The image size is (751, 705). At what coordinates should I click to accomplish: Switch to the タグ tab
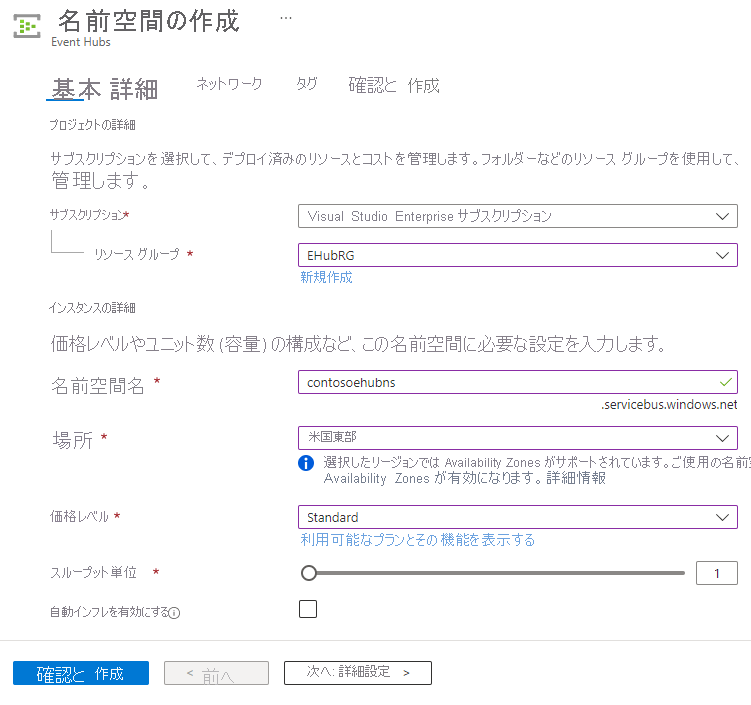pos(307,84)
